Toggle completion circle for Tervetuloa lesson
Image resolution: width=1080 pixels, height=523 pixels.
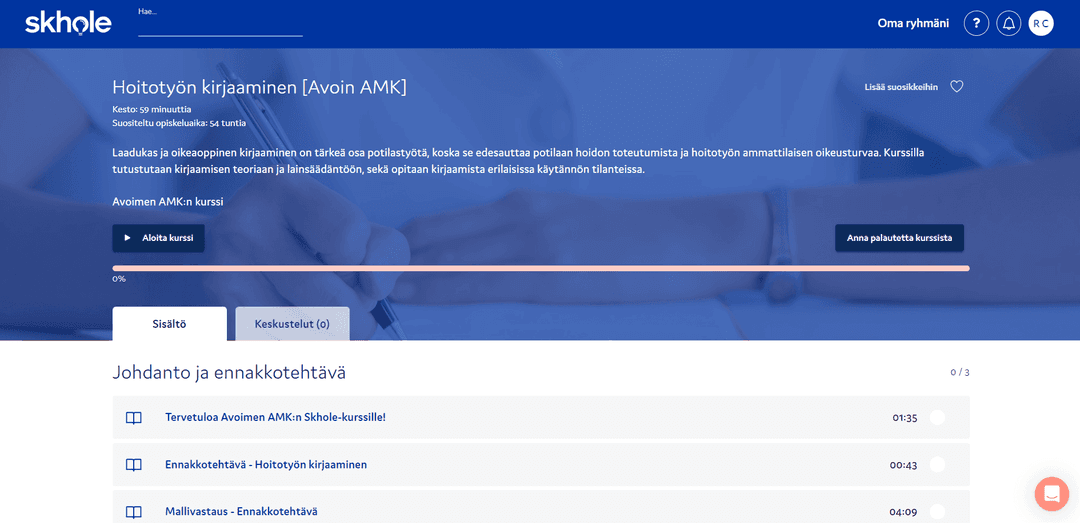[x=937, y=418]
